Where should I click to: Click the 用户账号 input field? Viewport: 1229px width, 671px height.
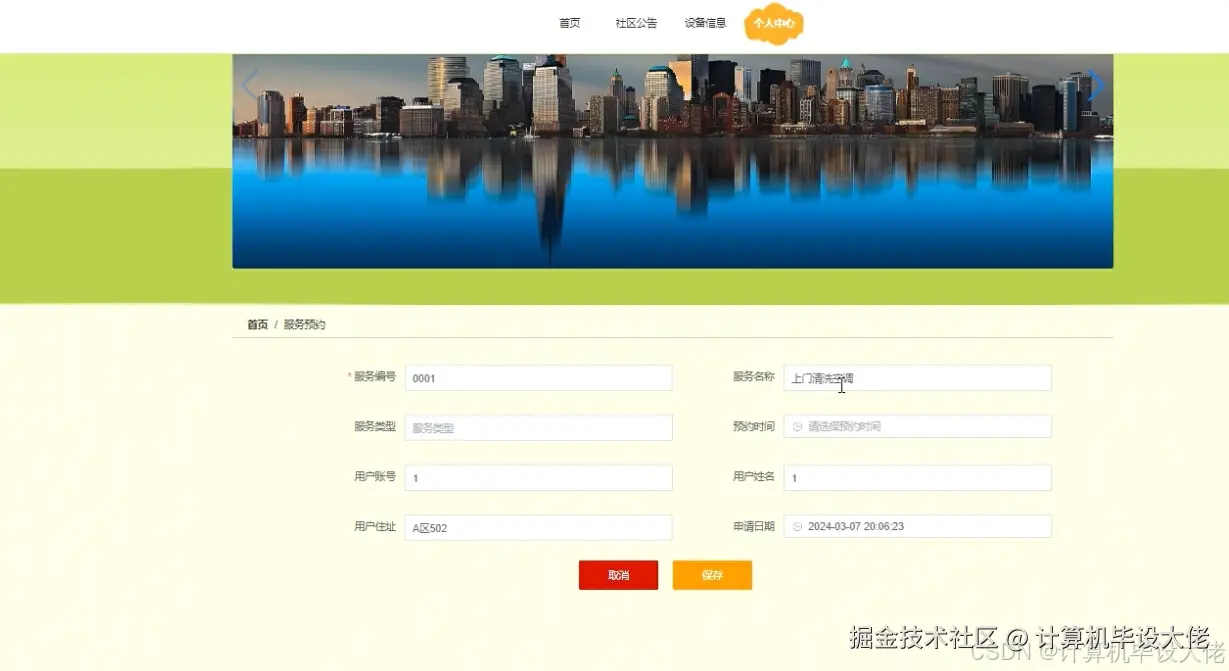538,477
